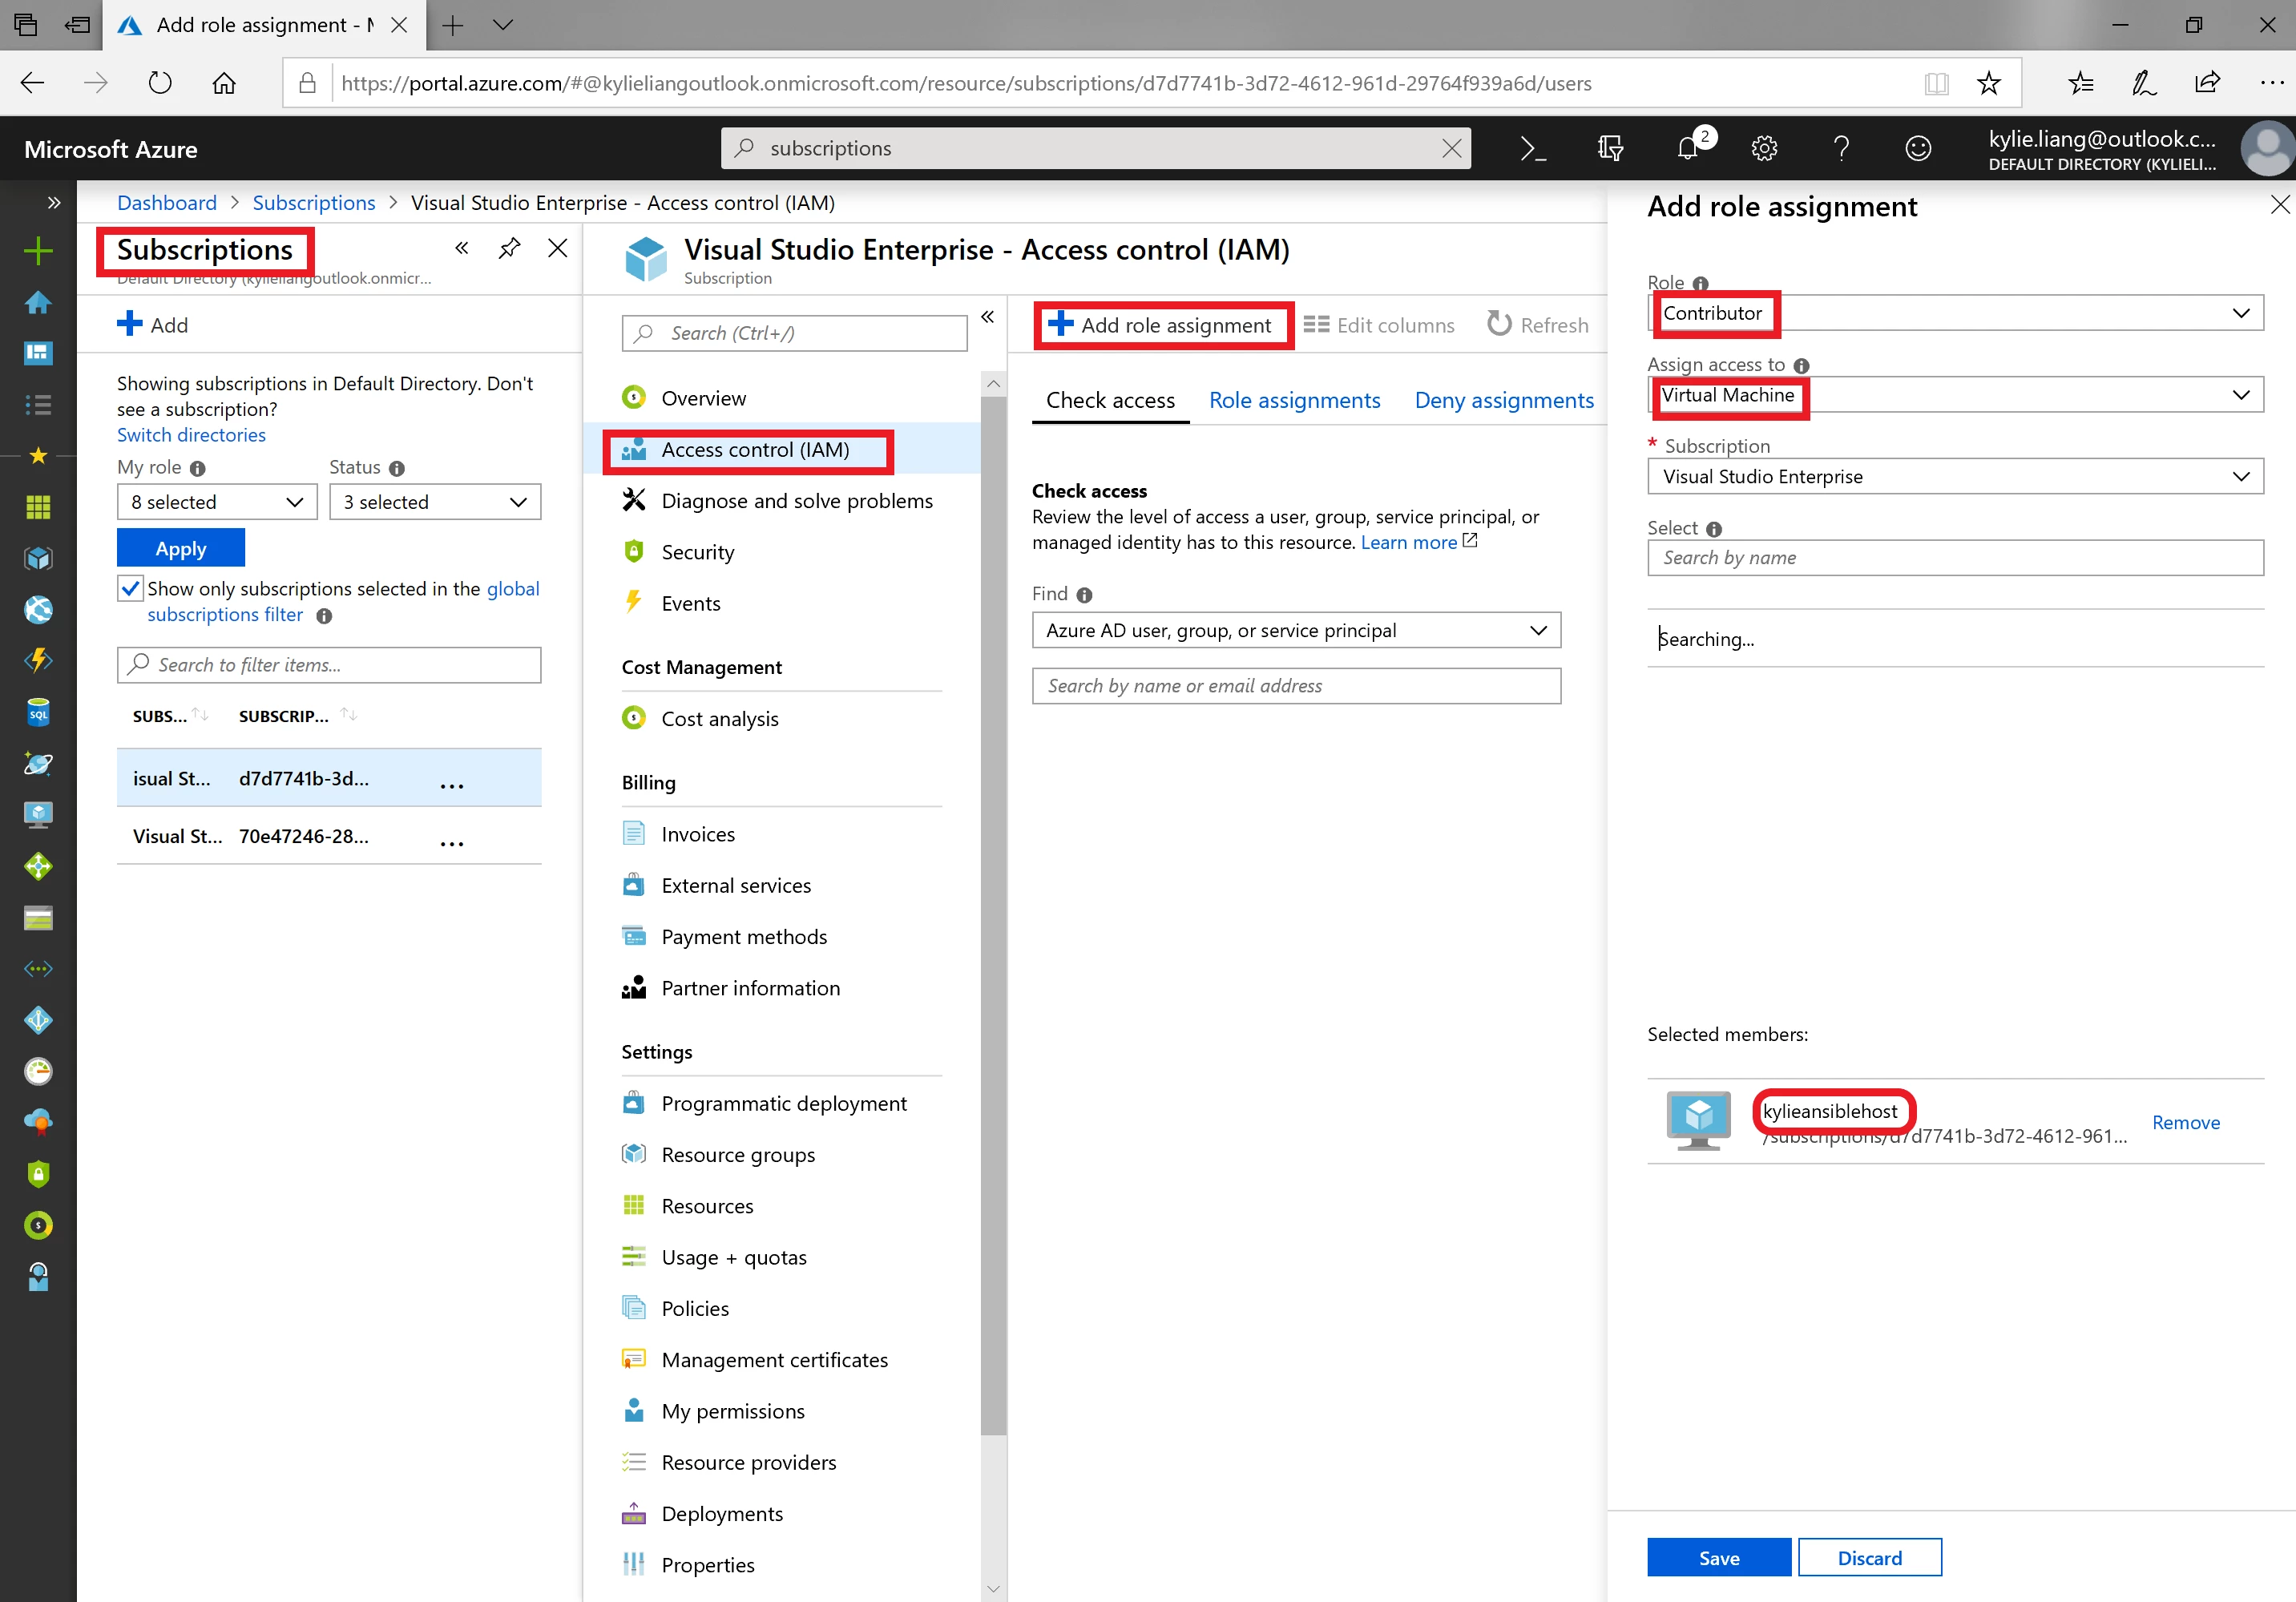Click the Save button
The height and width of the screenshot is (1602, 2296).
coord(1719,1558)
